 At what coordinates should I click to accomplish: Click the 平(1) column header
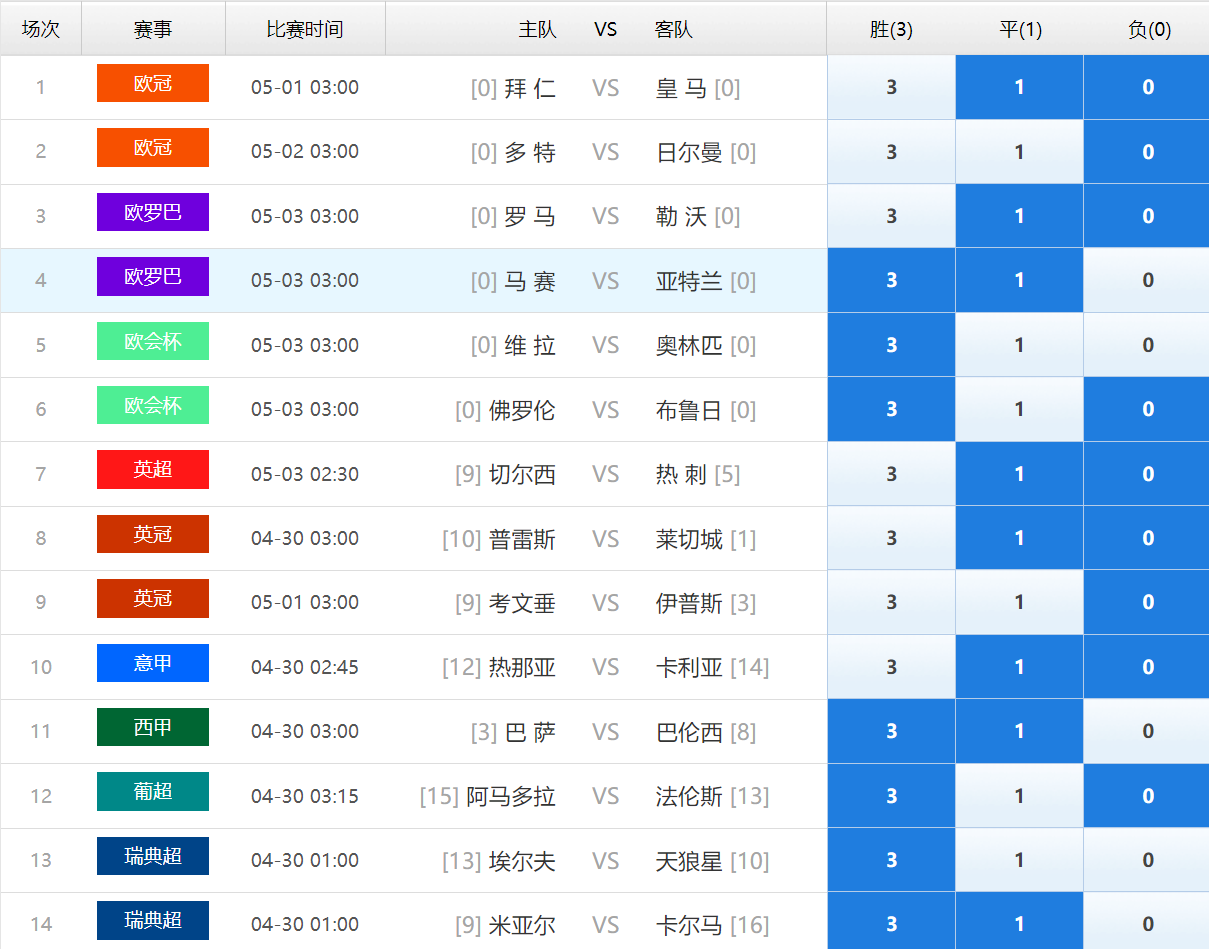(x=1020, y=29)
